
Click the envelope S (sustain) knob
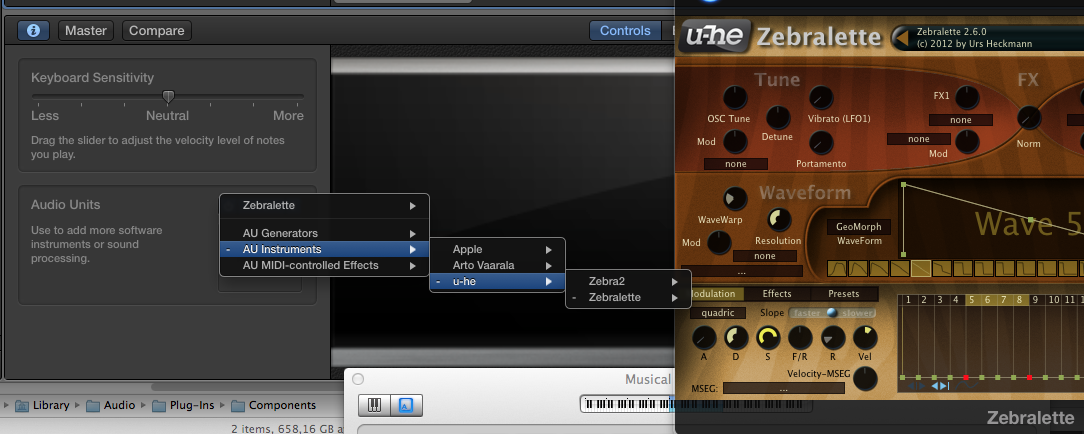768,338
